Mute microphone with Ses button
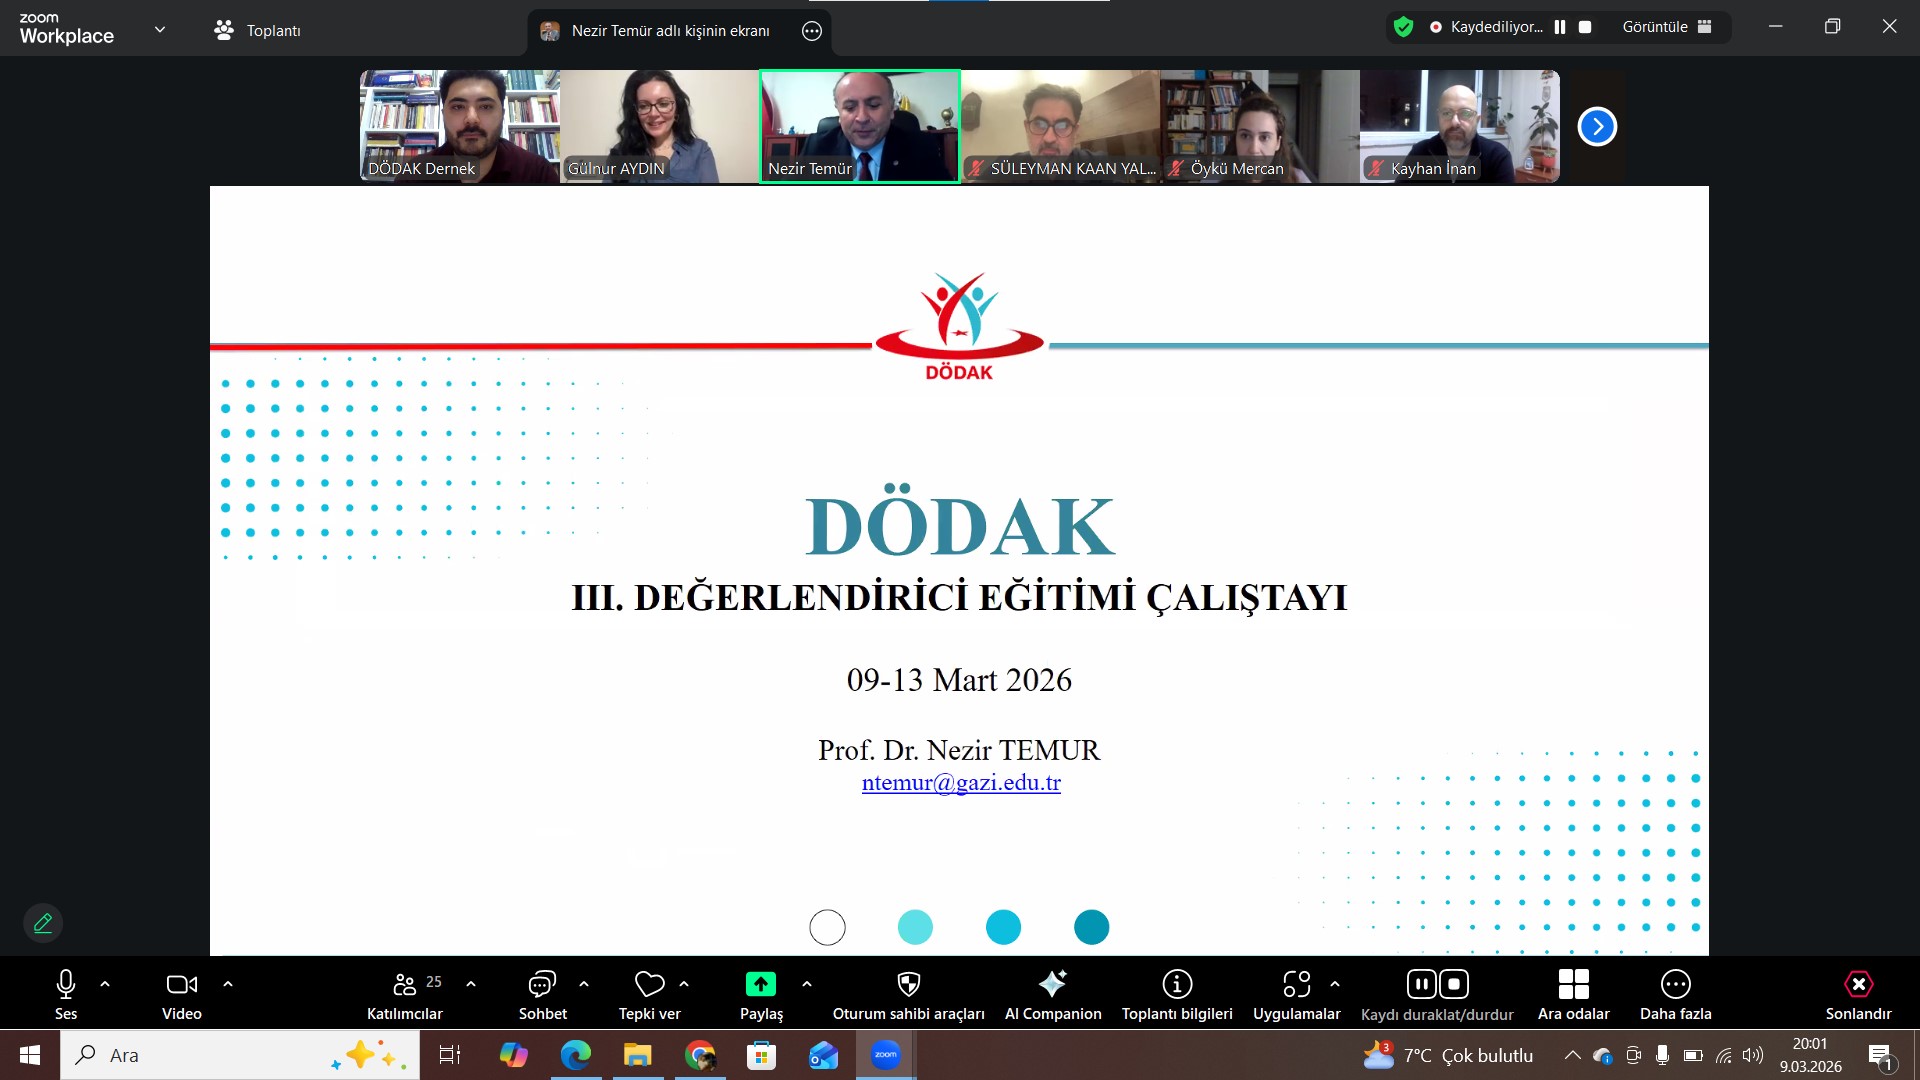Screen dimensions: 1920x1080 [x=66, y=985]
